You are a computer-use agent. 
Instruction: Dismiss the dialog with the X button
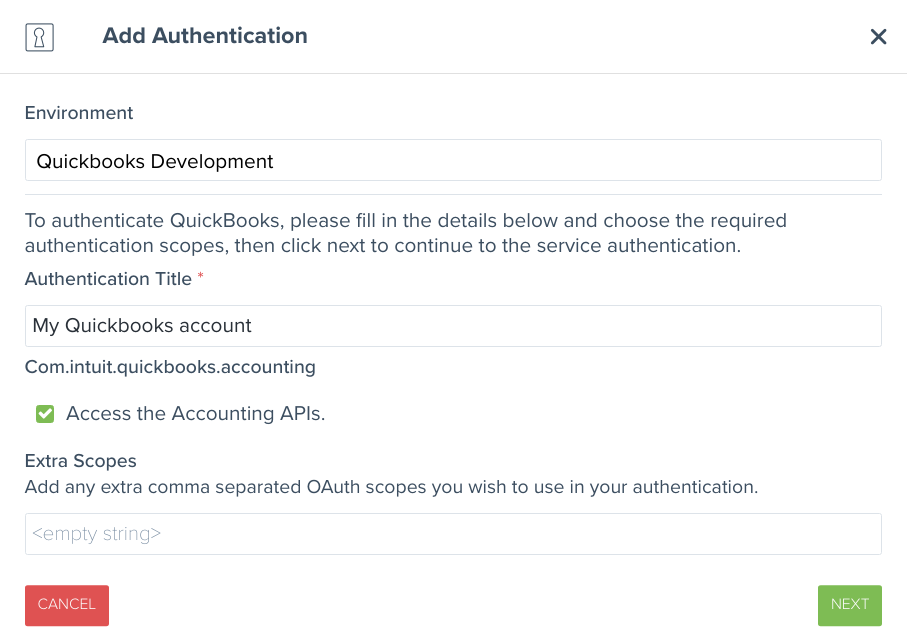tap(878, 36)
